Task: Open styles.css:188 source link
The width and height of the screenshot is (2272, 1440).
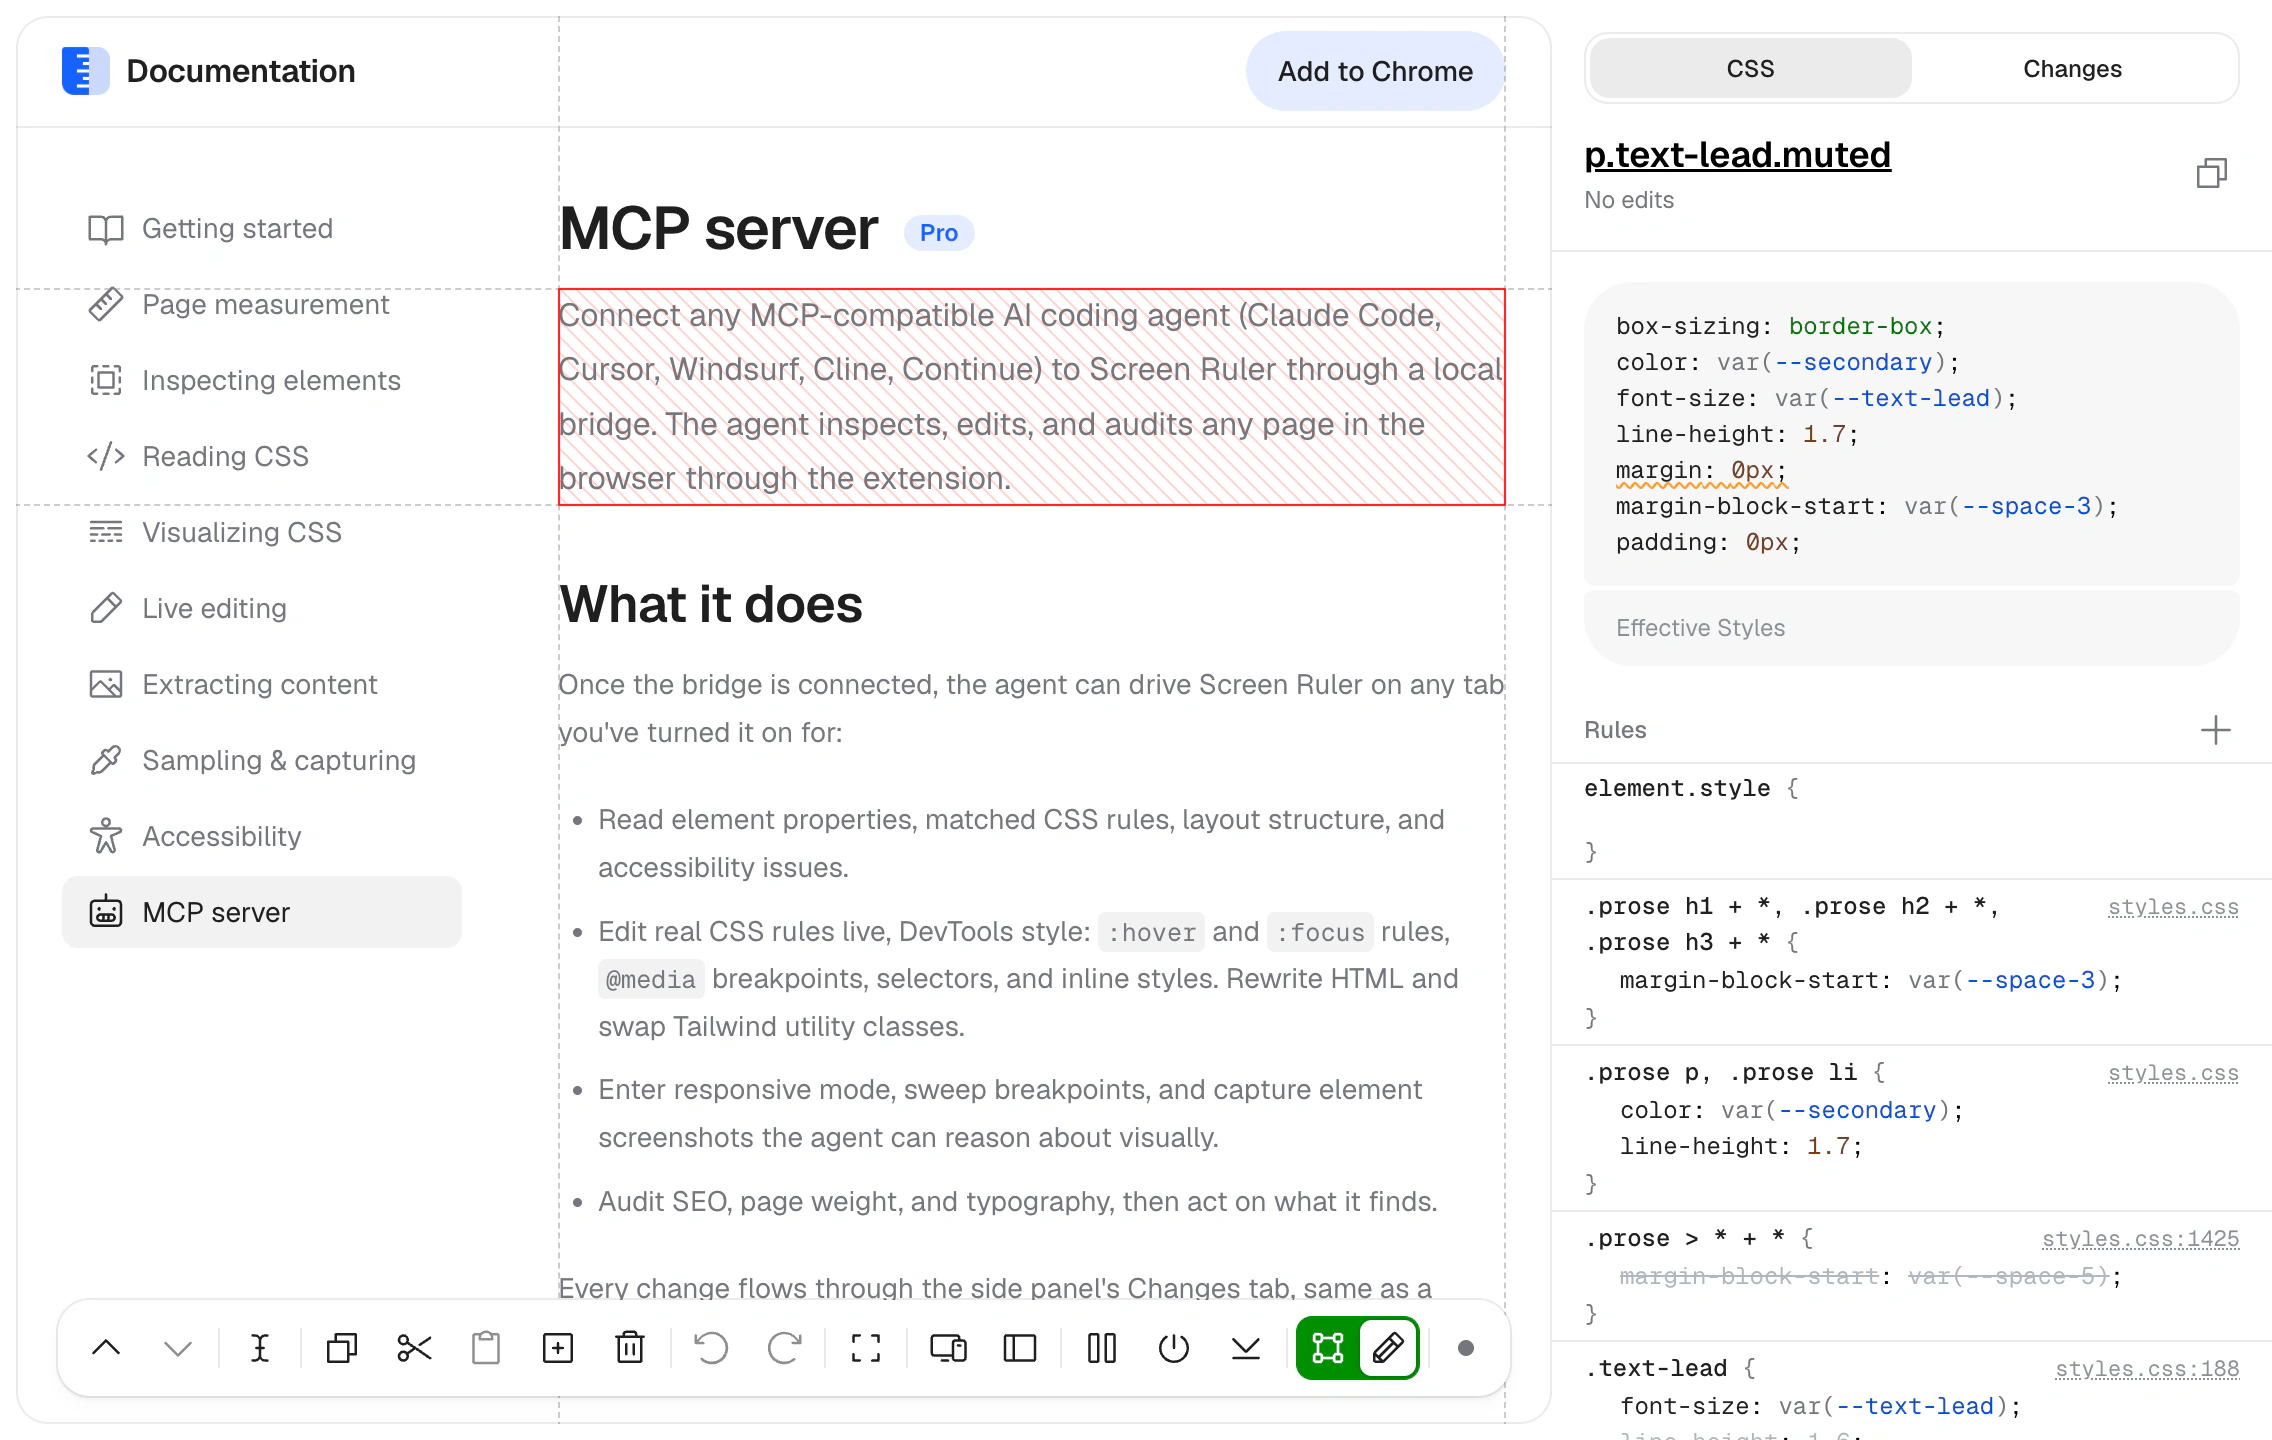Action: tap(2147, 1369)
